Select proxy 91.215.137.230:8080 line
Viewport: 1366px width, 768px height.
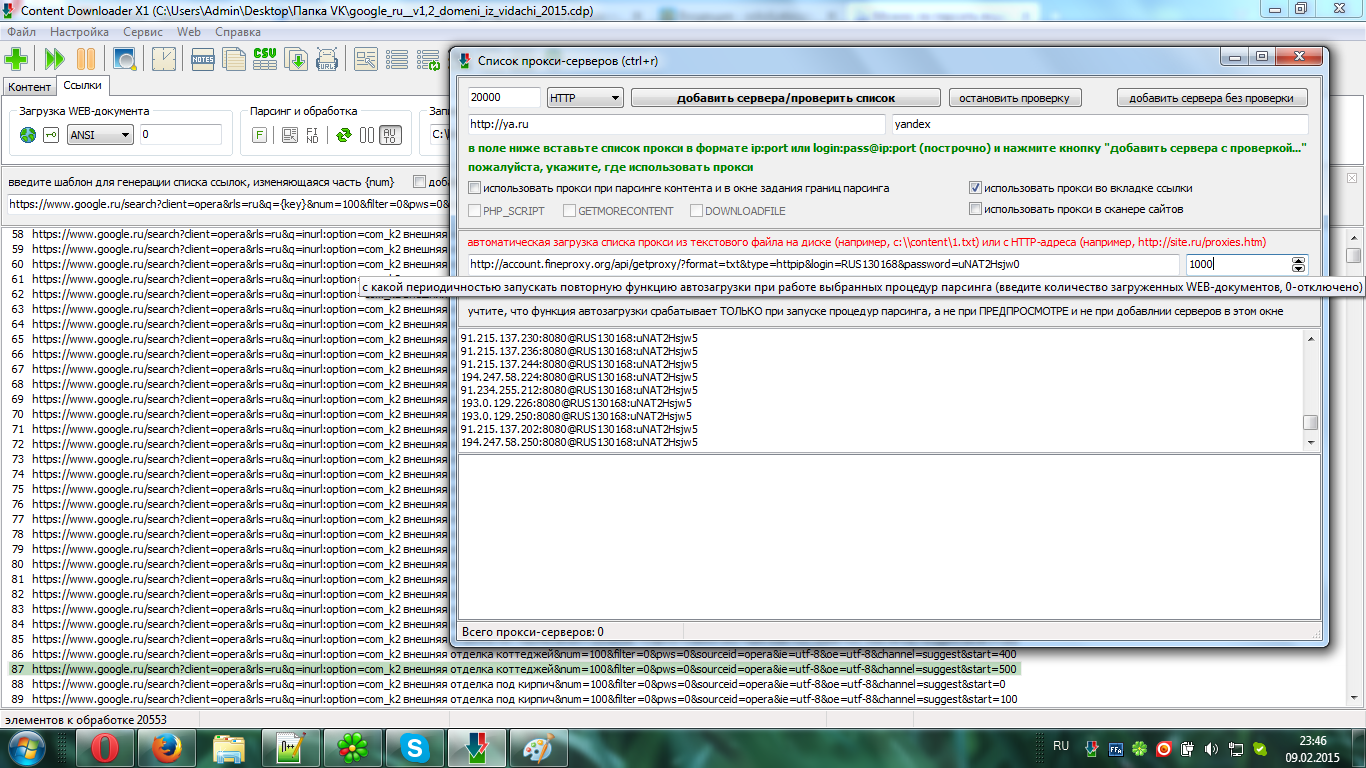(579, 338)
